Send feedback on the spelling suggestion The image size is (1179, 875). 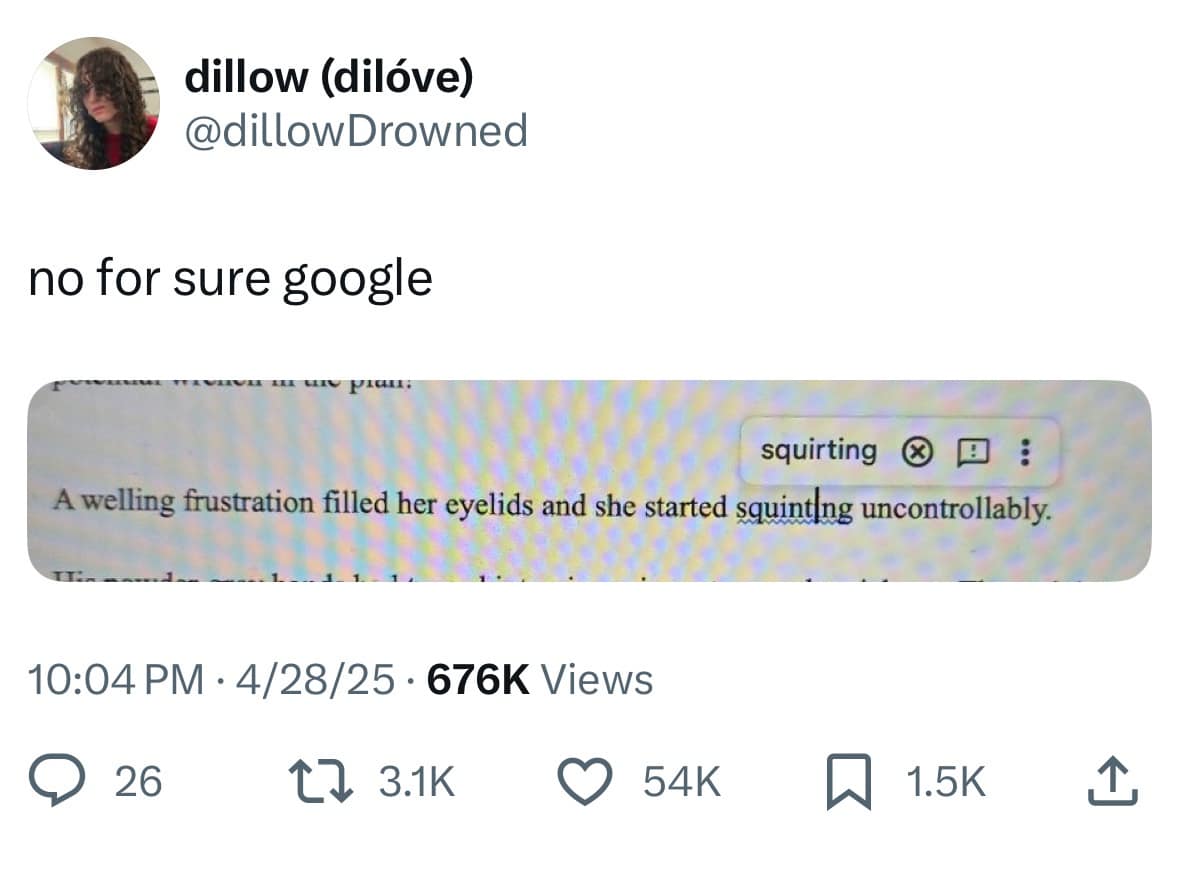(974, 450)
